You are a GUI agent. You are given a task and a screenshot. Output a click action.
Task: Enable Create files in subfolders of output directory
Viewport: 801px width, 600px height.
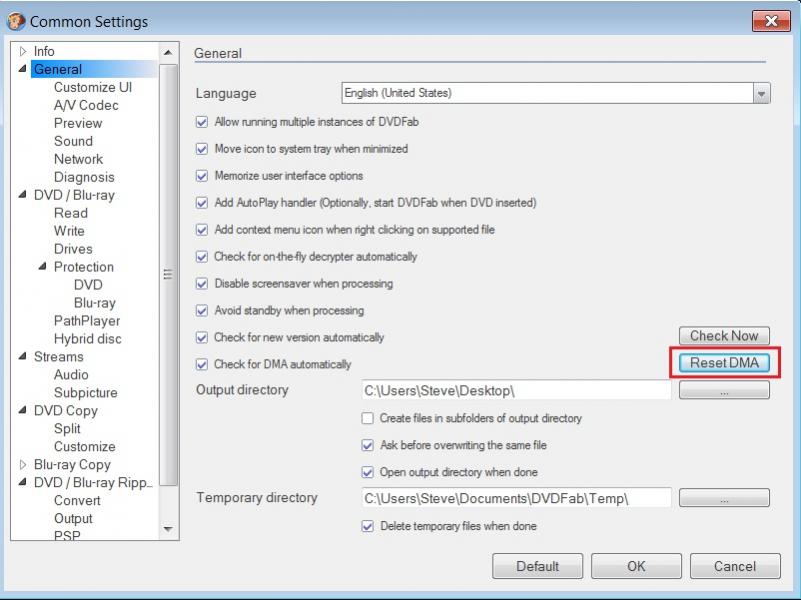tap(367, 418)
